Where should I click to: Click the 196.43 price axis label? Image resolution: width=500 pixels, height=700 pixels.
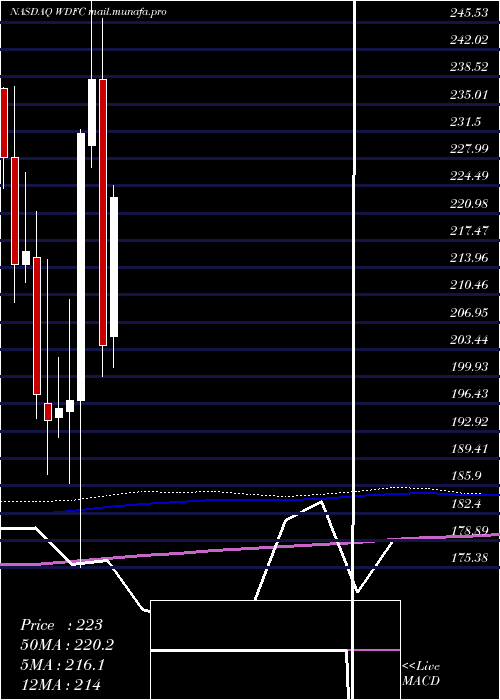(x=469, y=394)
